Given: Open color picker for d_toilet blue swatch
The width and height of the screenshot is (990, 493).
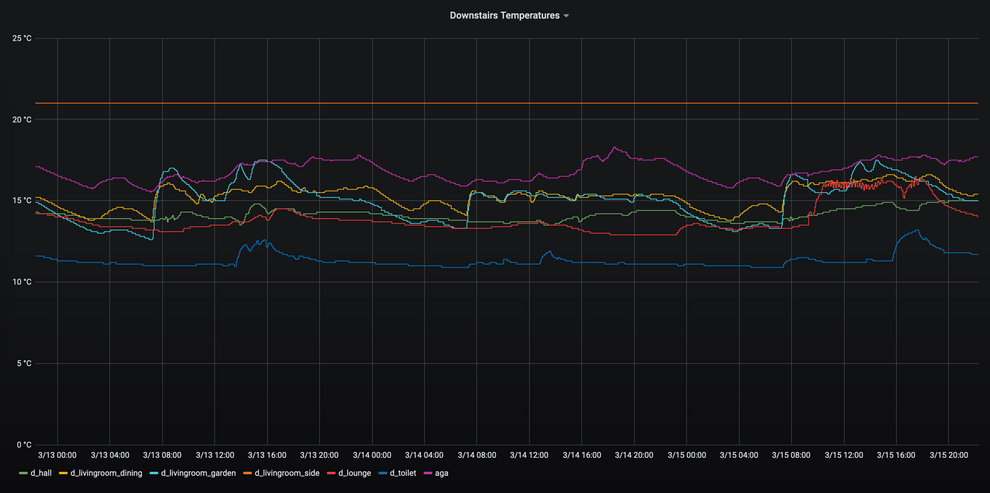Looking at the screenshot, I should click(383, 472).
